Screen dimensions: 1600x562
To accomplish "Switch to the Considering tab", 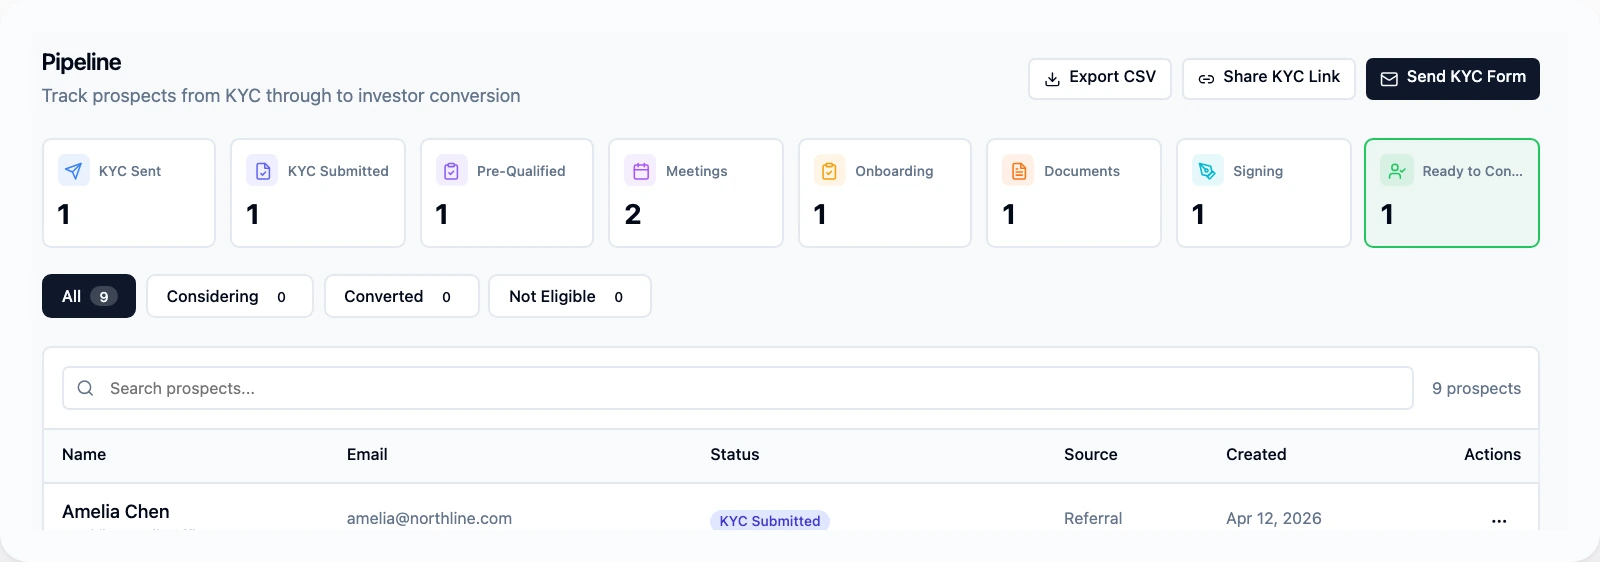I will [230, 296].
